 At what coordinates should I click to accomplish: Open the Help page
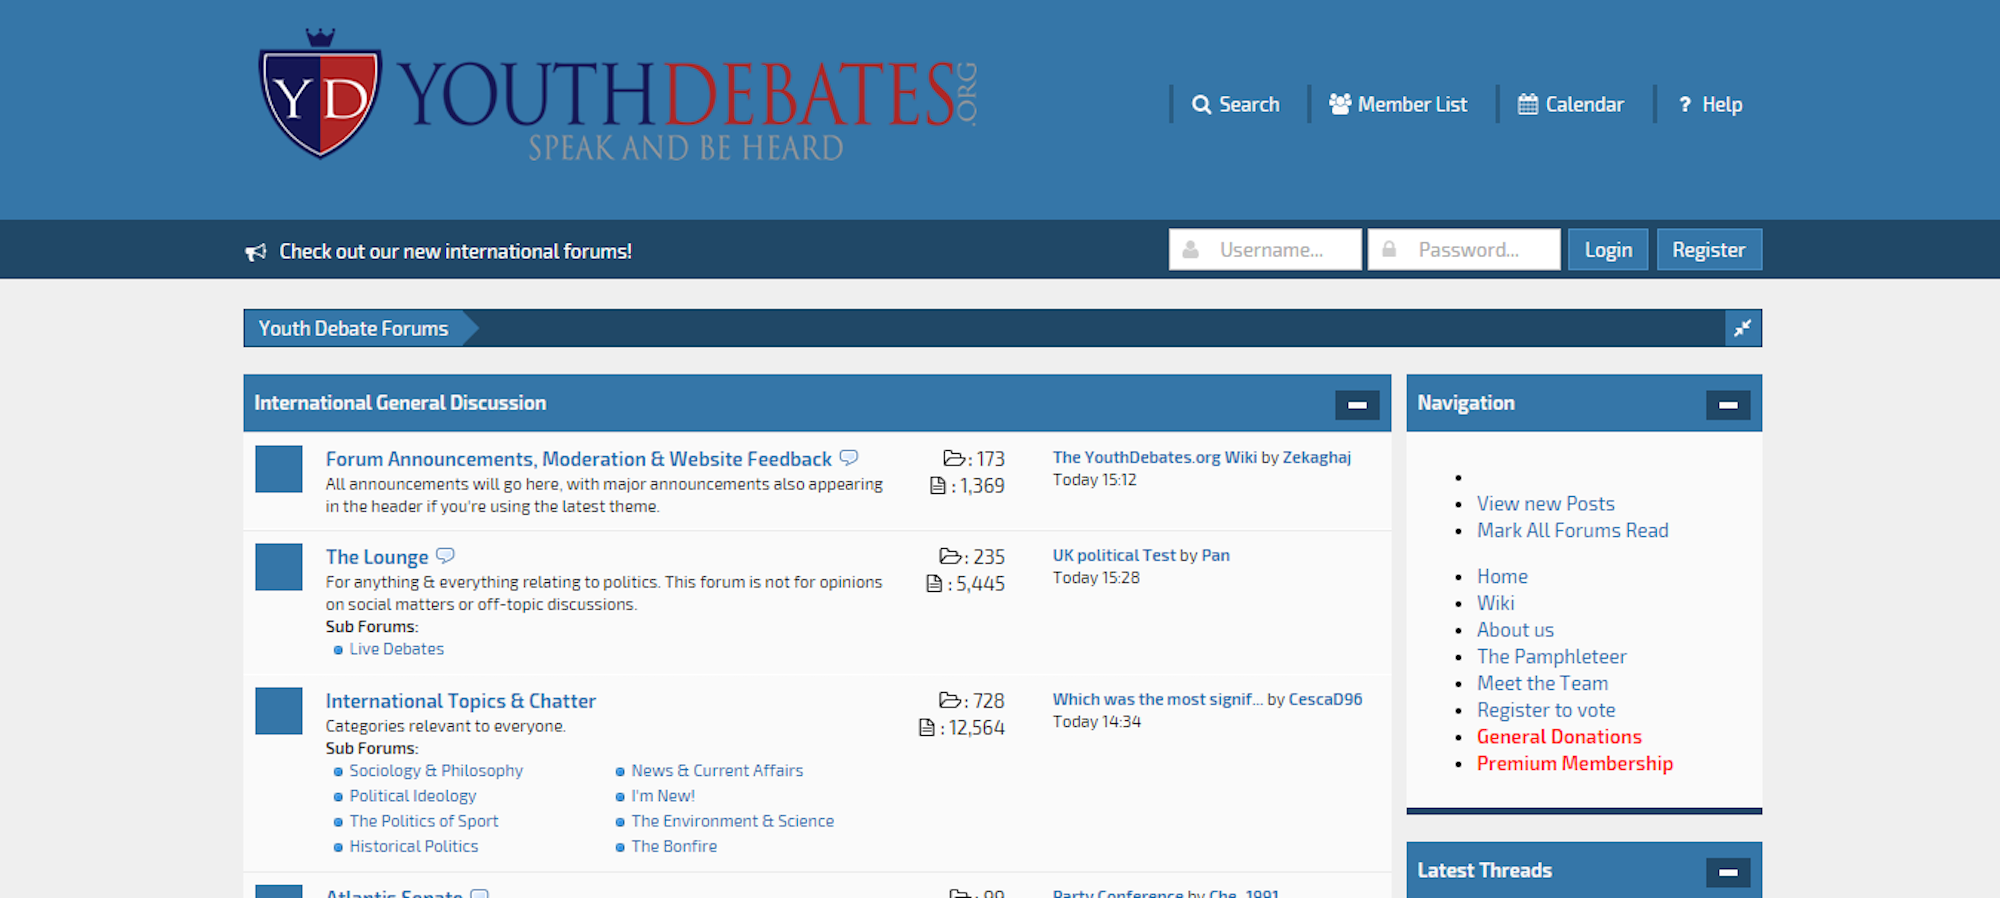click(x=1710, y=104)
